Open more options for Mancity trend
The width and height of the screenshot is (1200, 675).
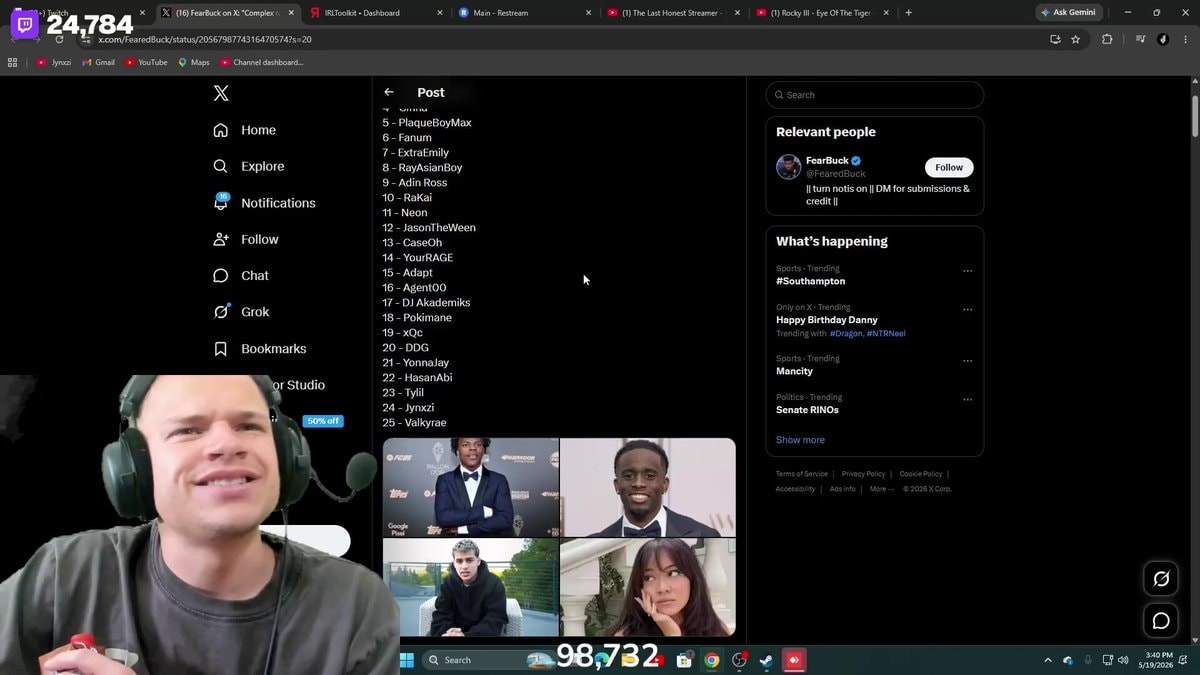(967, 361)
